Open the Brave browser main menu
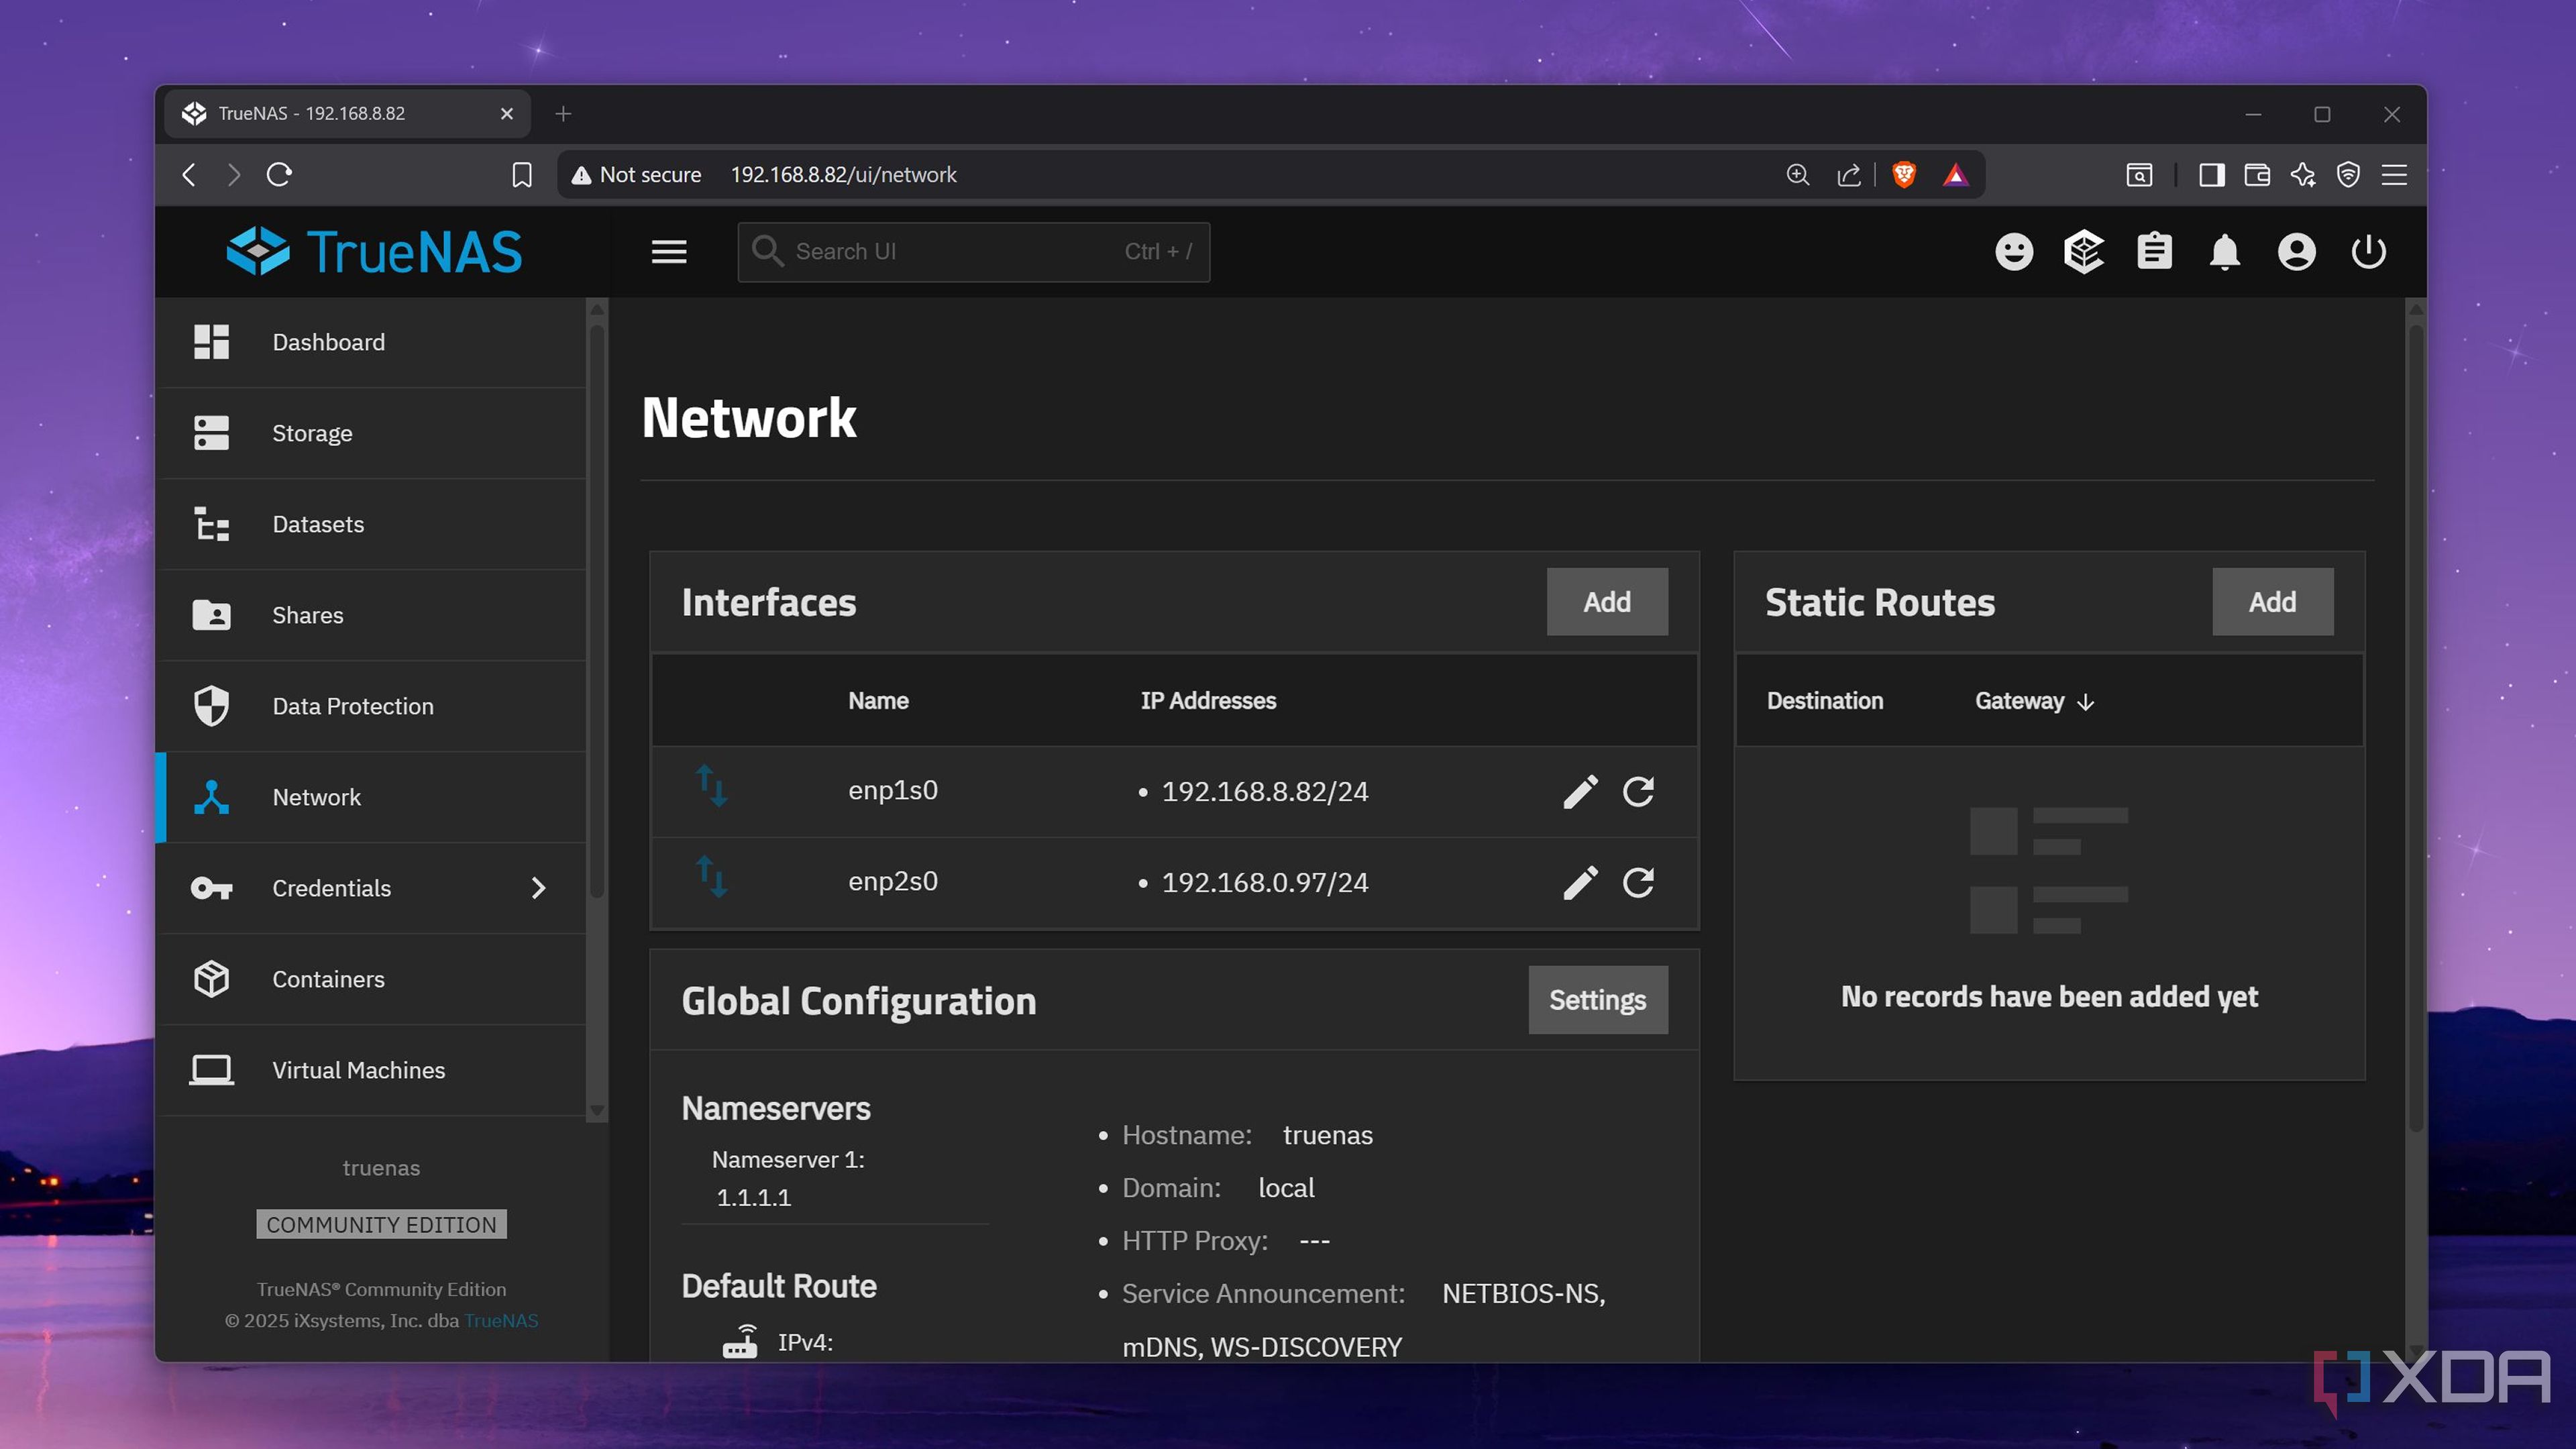 (x=2394, y=175)
